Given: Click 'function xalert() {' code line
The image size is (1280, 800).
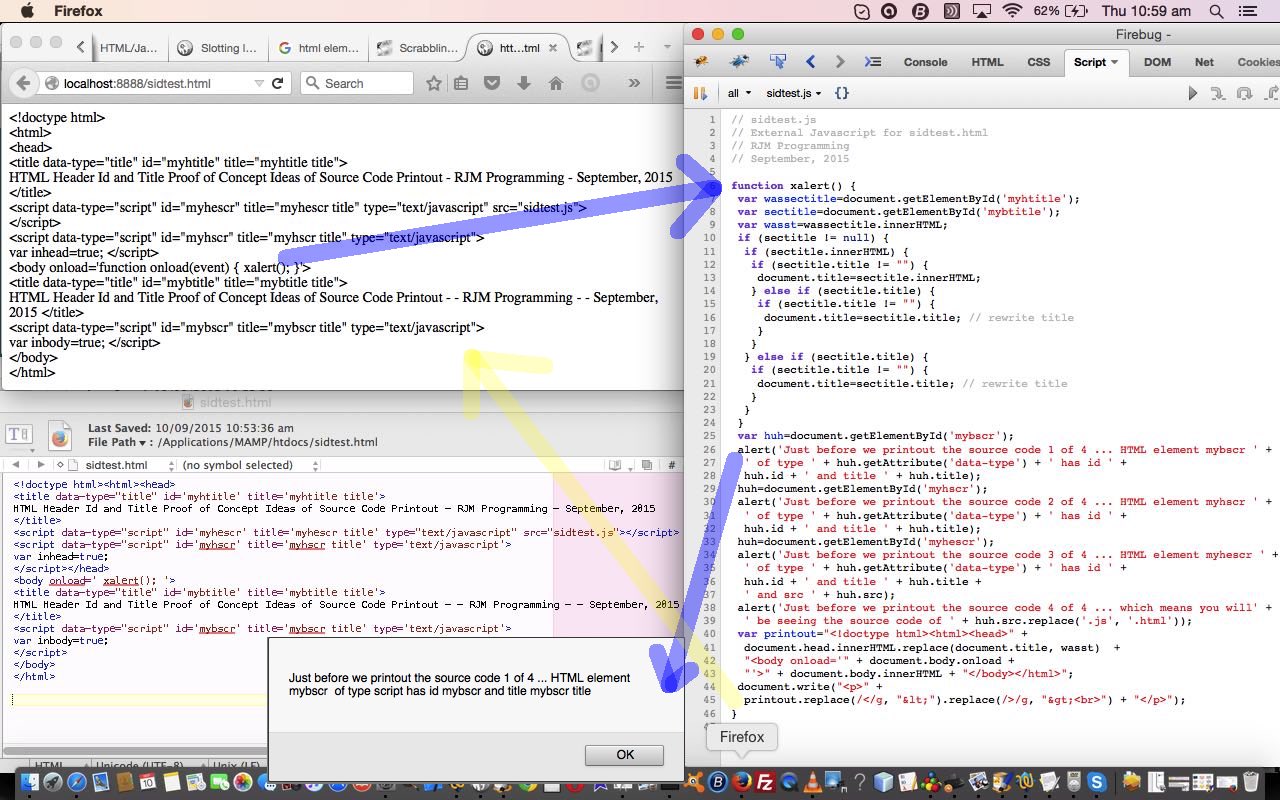Looking at the screenshot, I should [793, 186].
